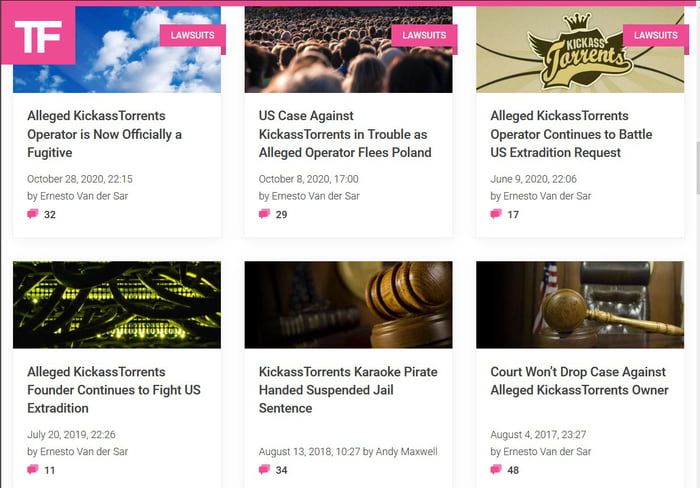Click comment bubble icon beside 17 comments
This screenshot has height=488, width=700.
click(496, 214)
